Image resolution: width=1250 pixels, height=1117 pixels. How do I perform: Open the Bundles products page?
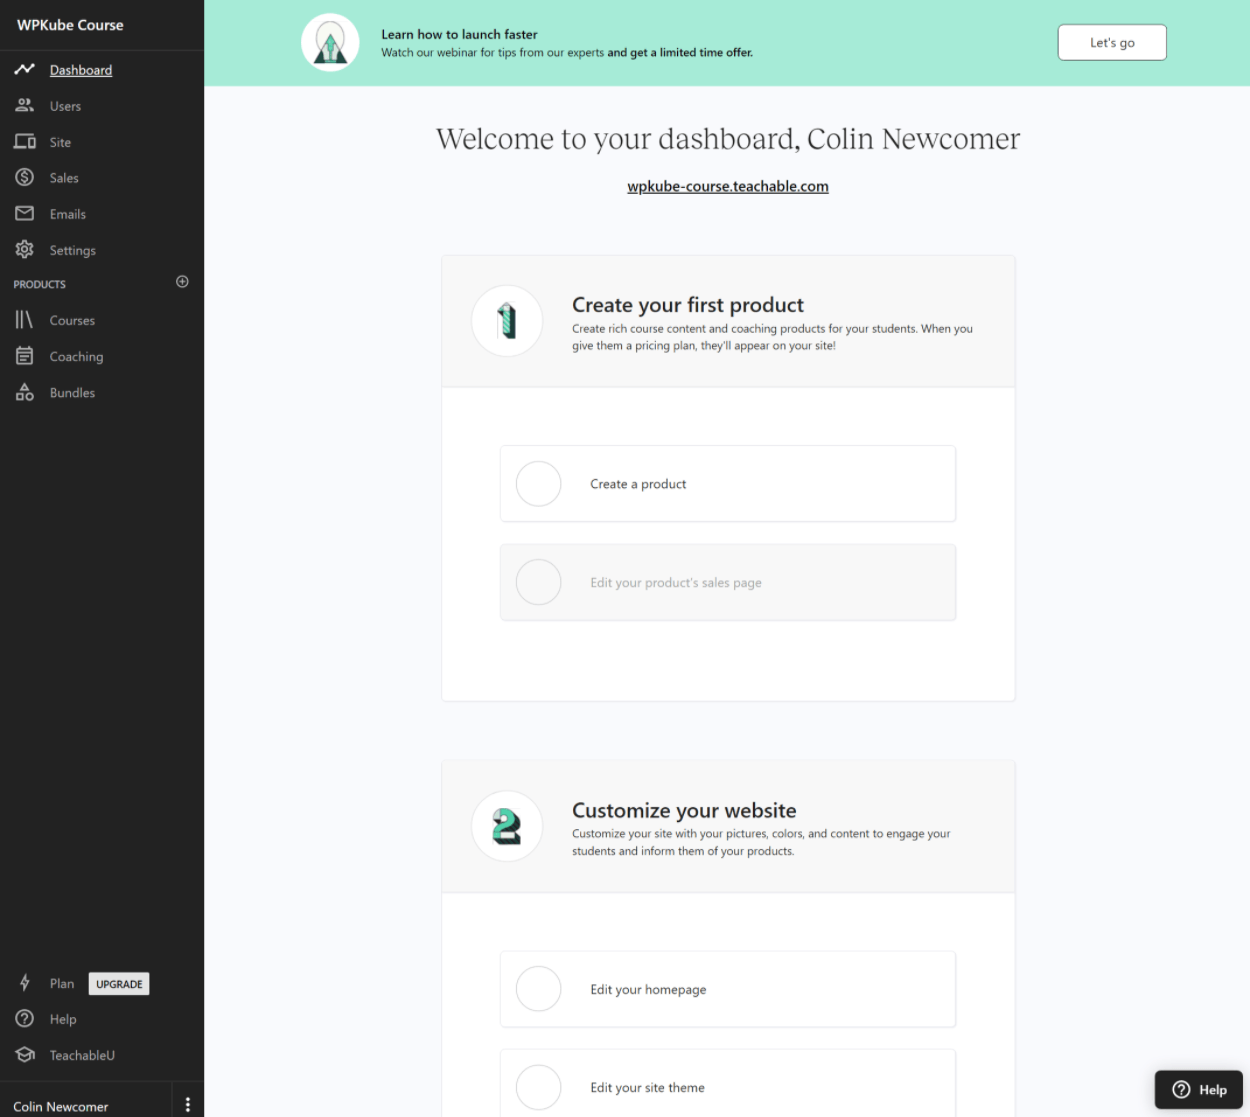tap(72, 393)
